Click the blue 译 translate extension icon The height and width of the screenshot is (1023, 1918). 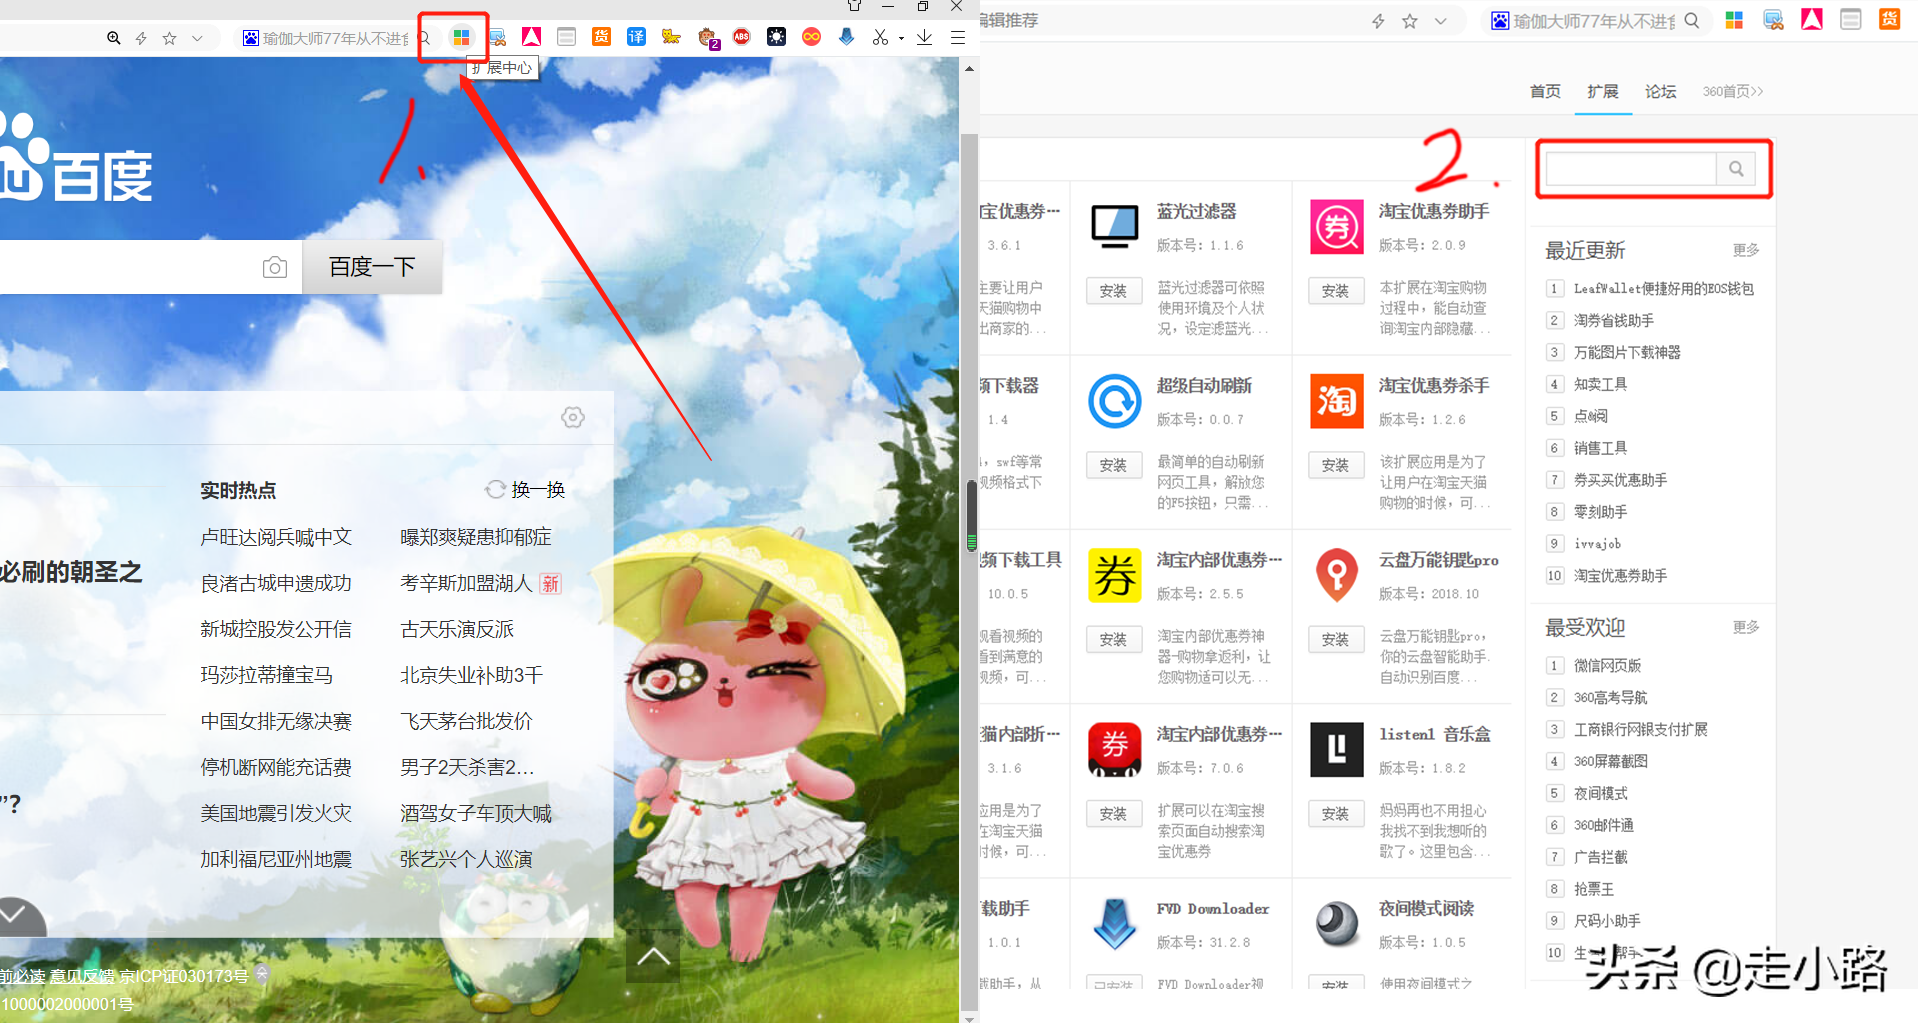[636, 37]
